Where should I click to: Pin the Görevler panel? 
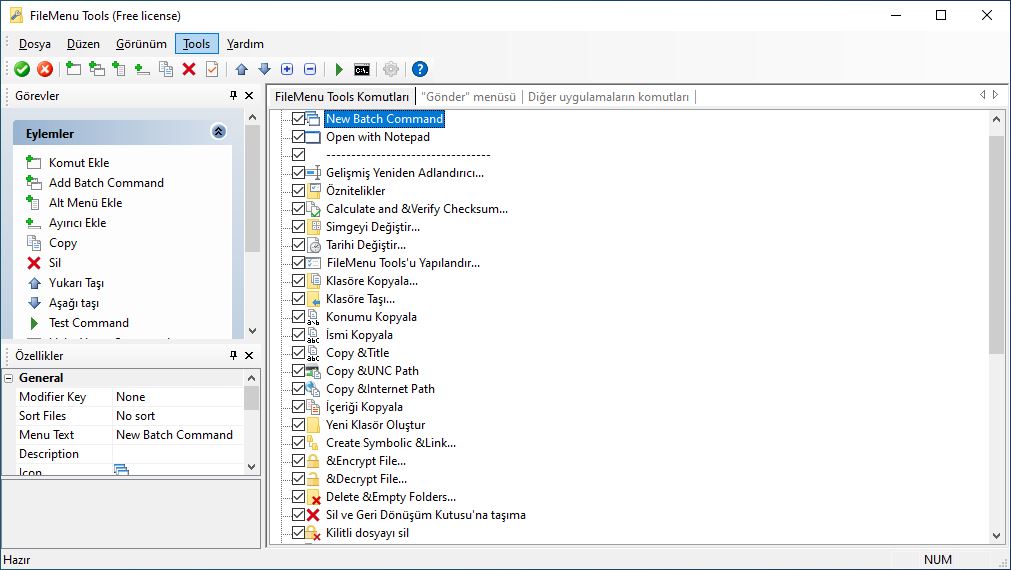click(233, 95)
